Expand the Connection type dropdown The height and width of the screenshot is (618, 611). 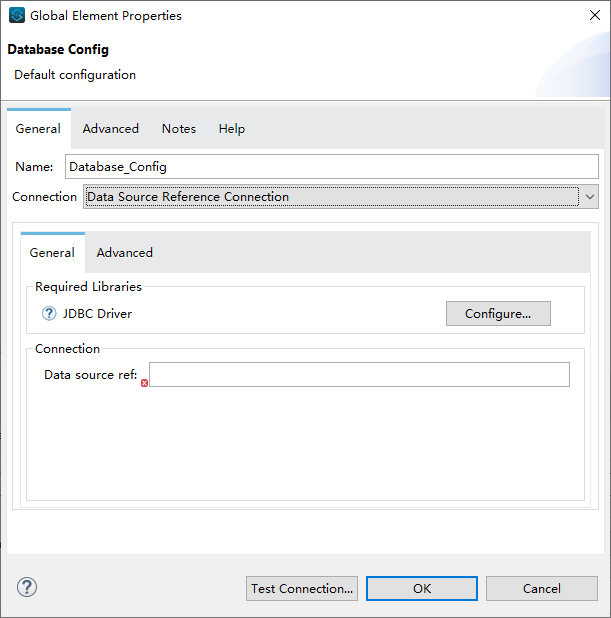[x=589, y=197]
